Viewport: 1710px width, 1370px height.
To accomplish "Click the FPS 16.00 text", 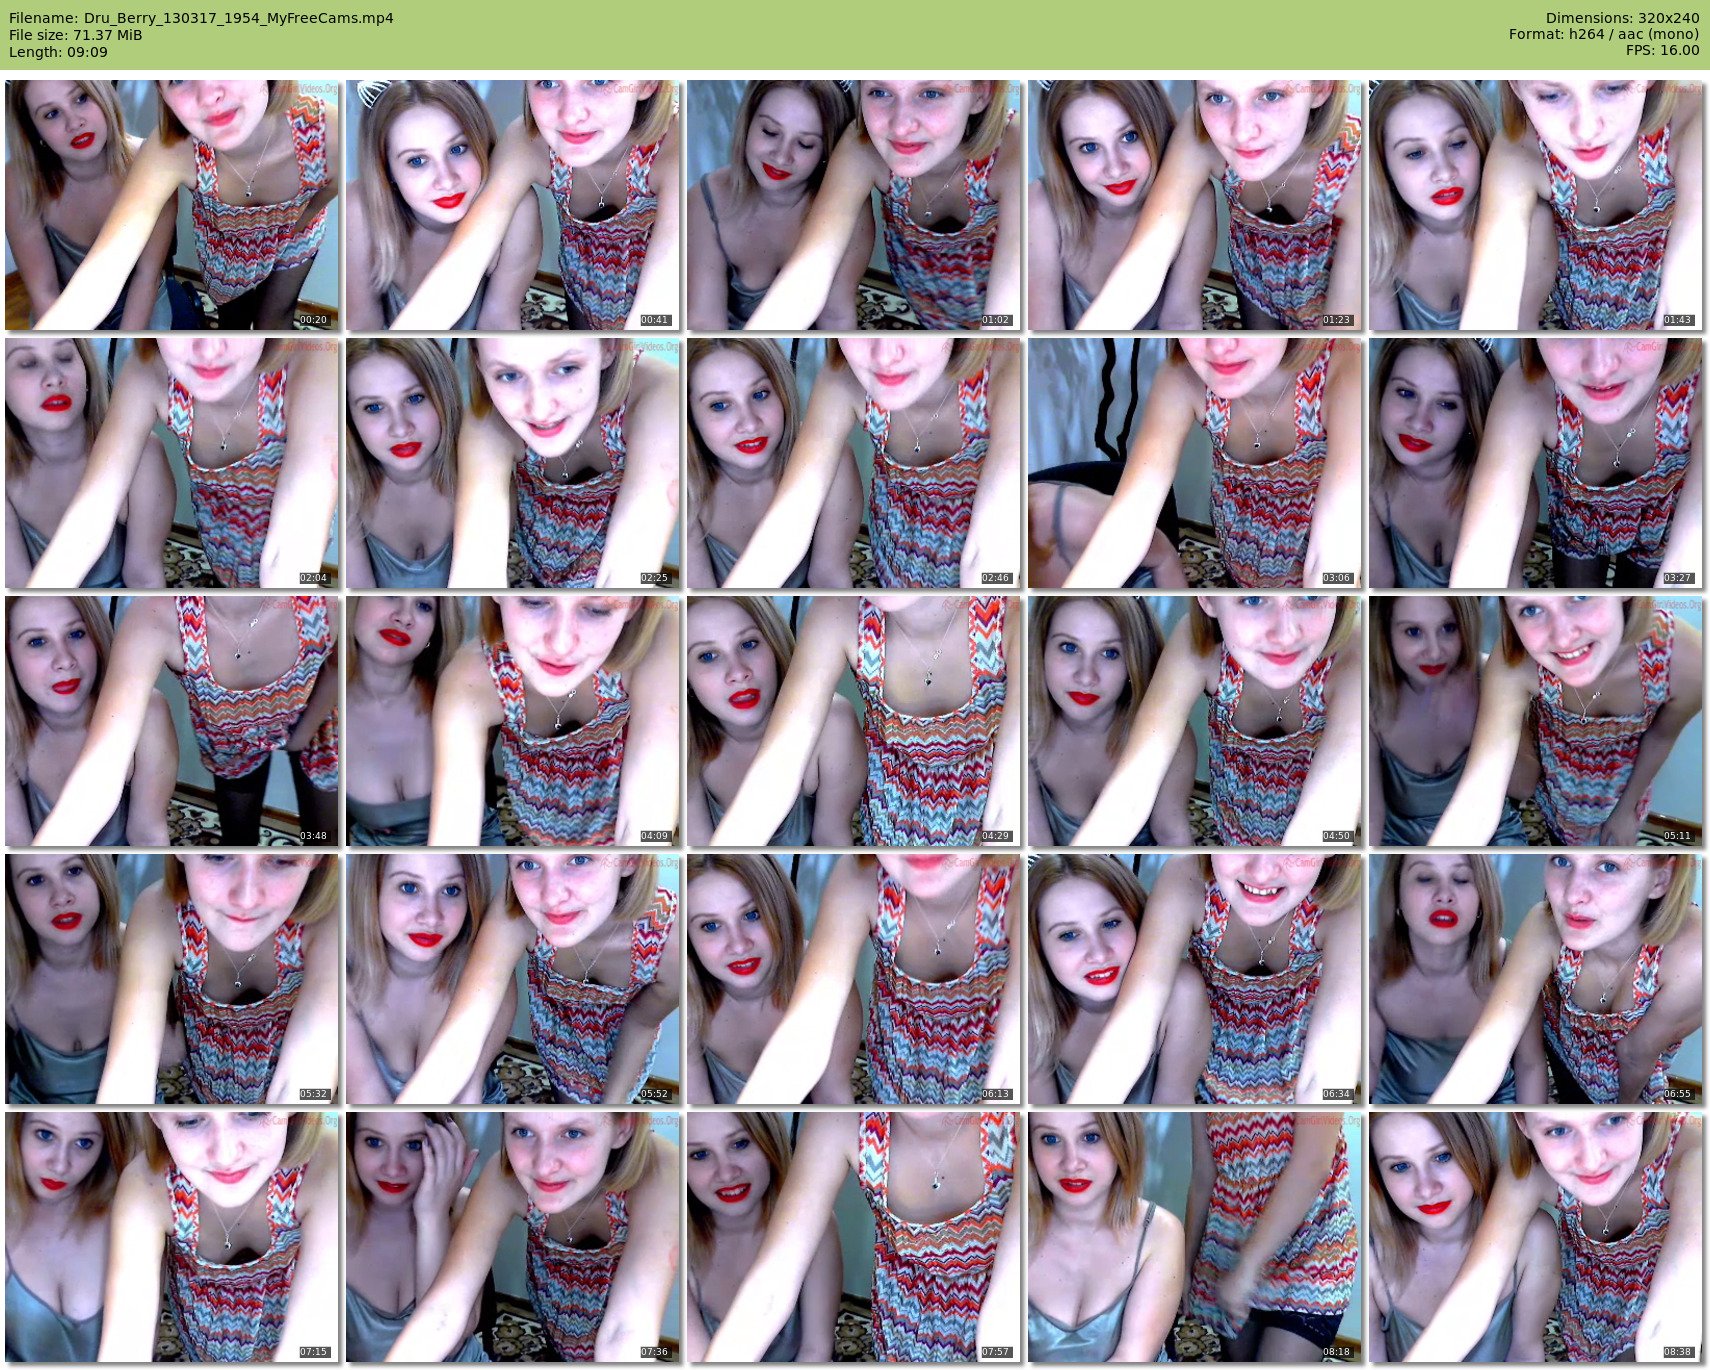I will pyautogui.click(x=1662, y=50).
